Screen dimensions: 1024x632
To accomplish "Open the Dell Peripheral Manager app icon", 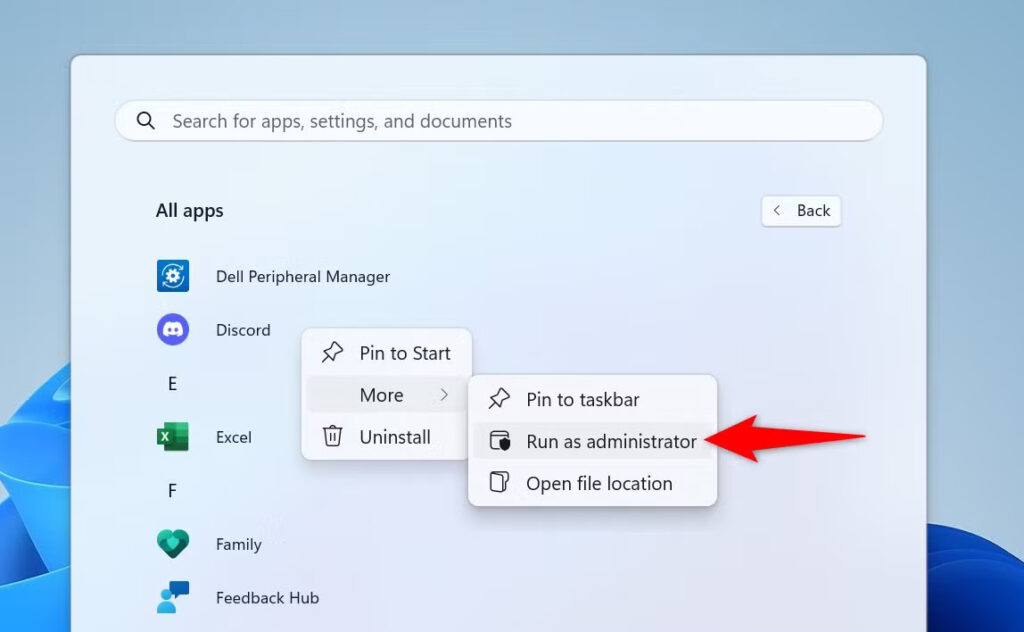I will coord(173,276).
